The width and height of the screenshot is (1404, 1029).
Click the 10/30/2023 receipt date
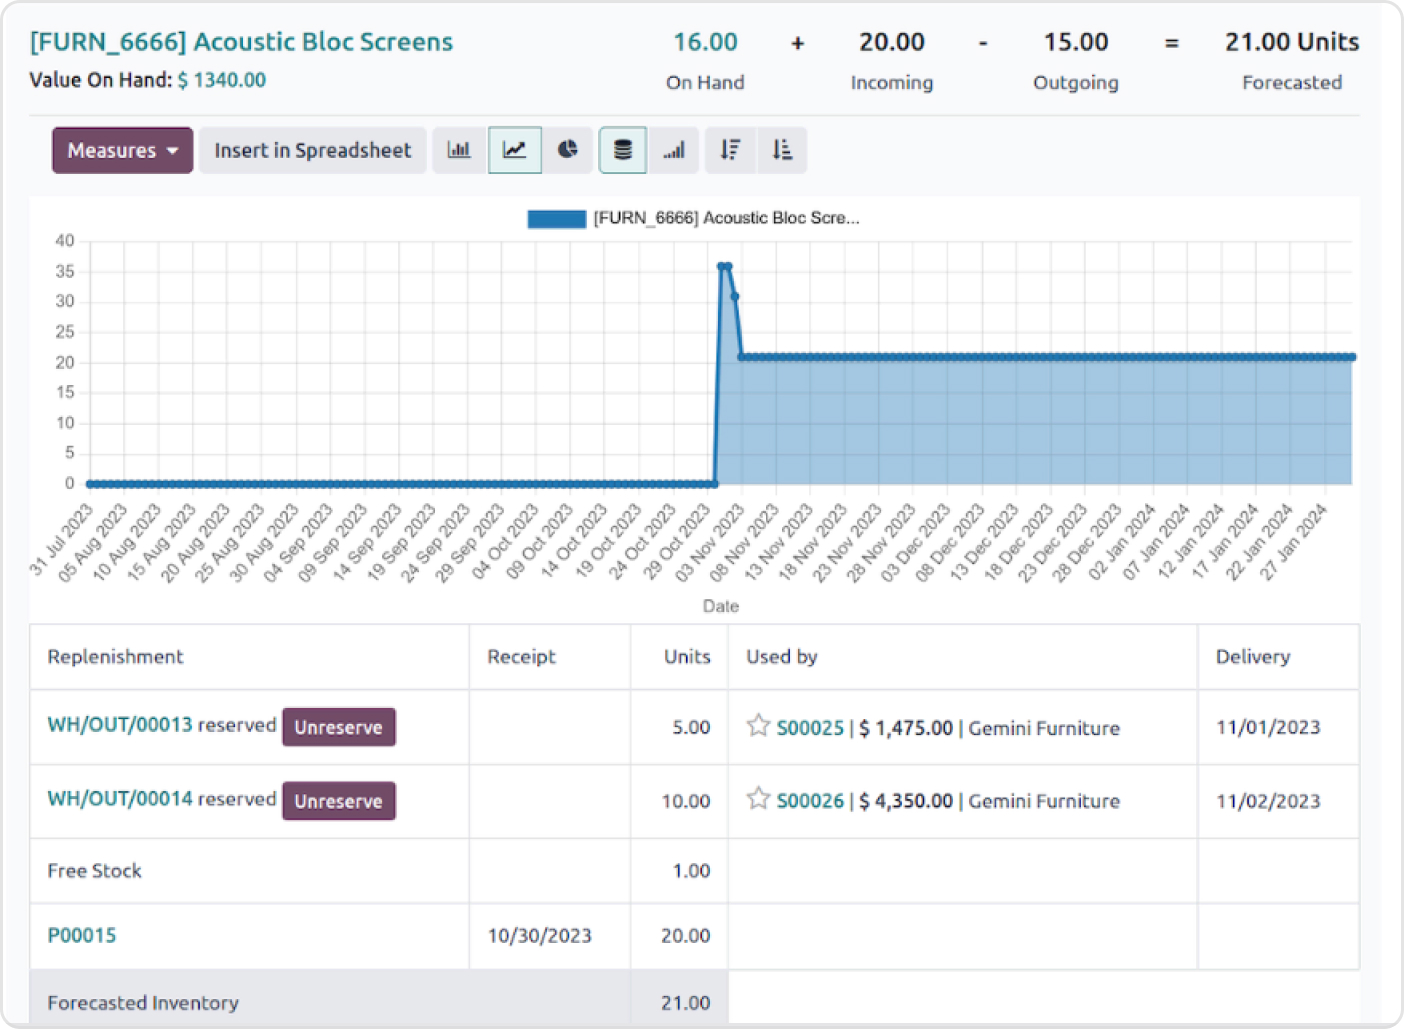[x=540, y=936]
